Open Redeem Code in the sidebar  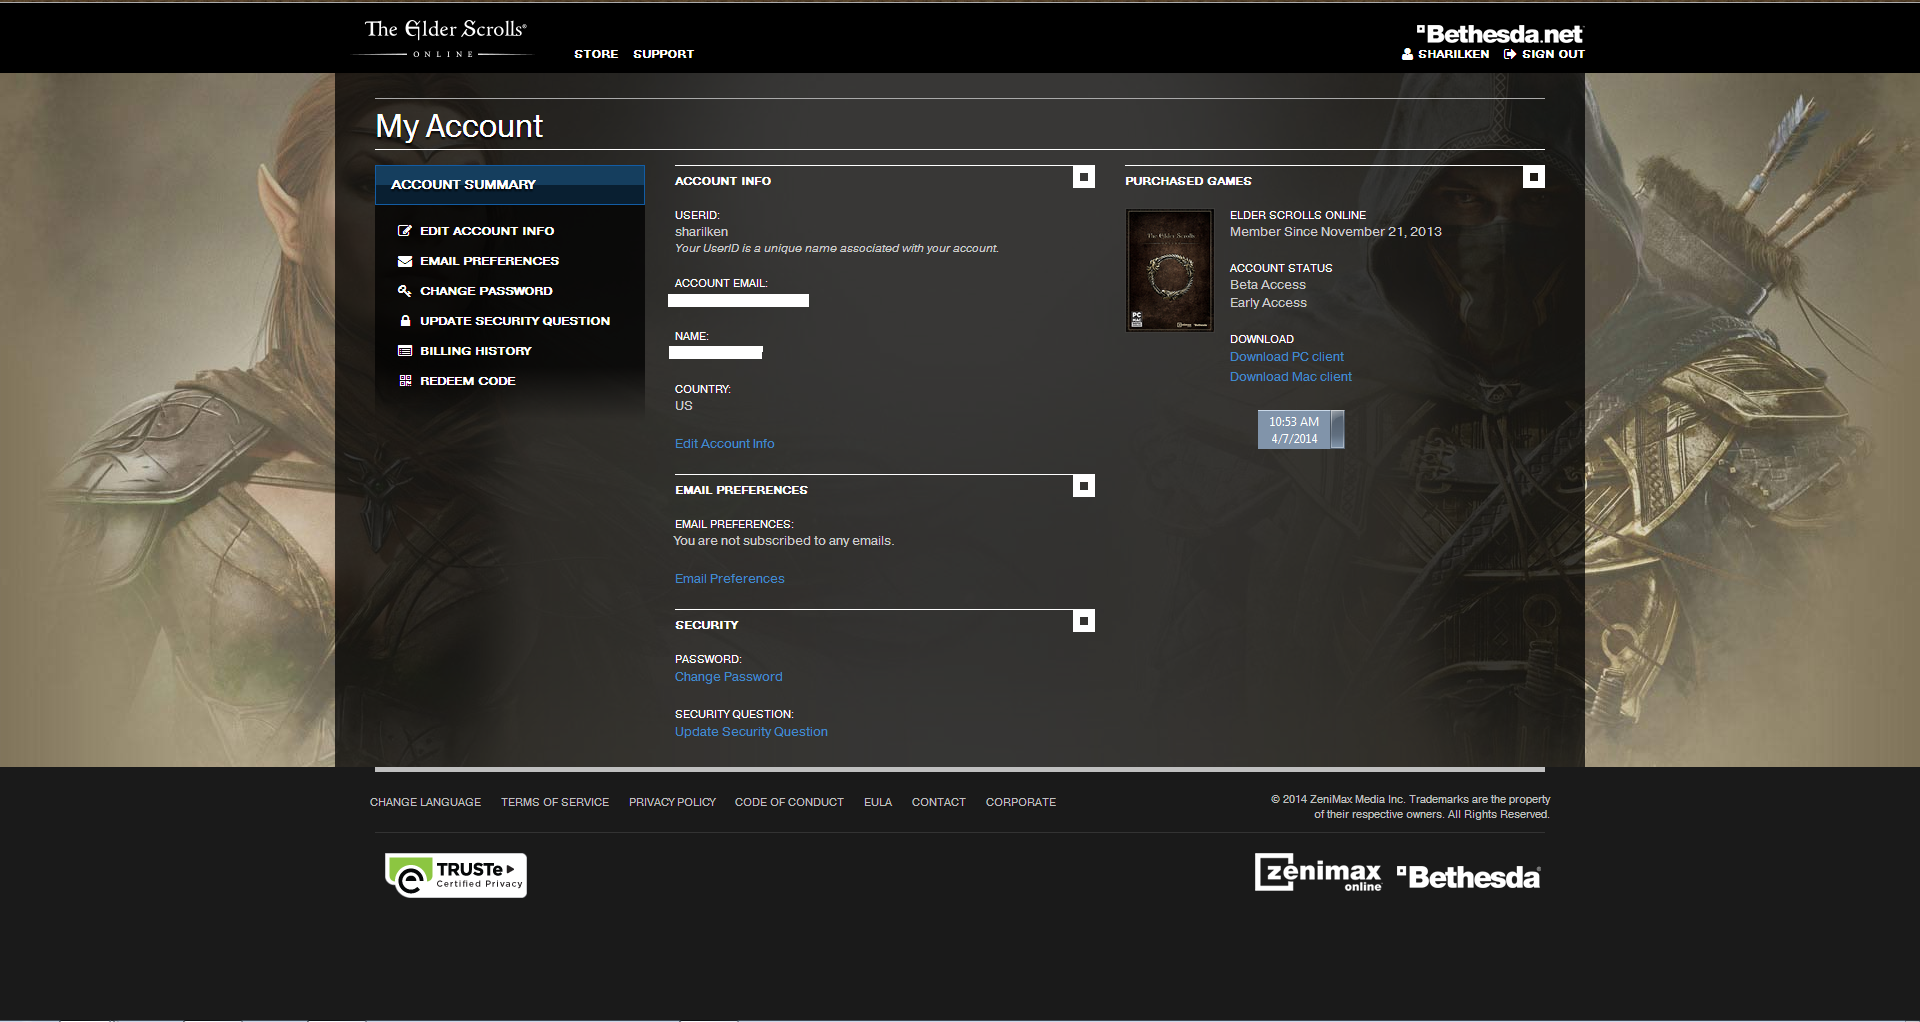coord(468,381)
